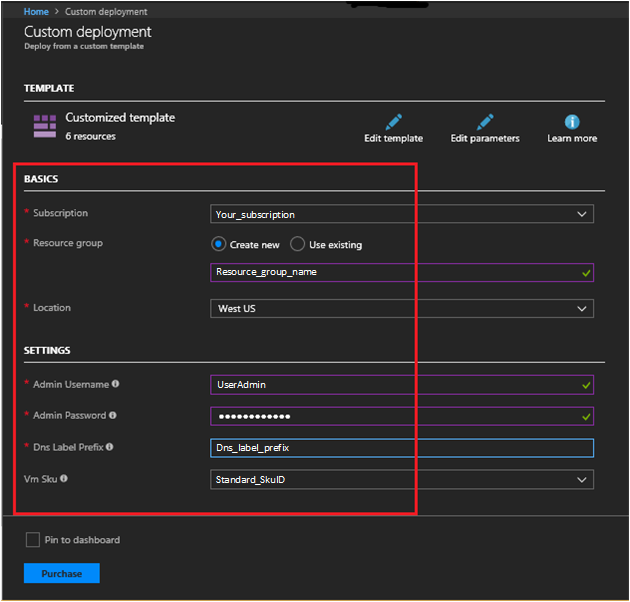
Task: Click the Subscription field label
Action: click(x=60, y=213)
